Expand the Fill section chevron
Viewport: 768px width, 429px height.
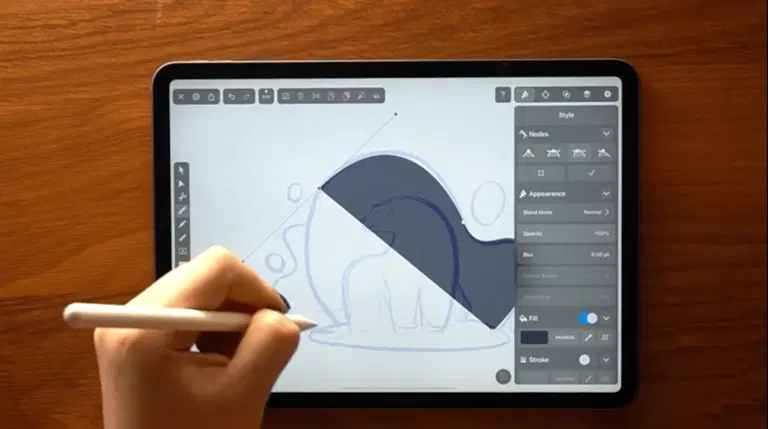606,318
